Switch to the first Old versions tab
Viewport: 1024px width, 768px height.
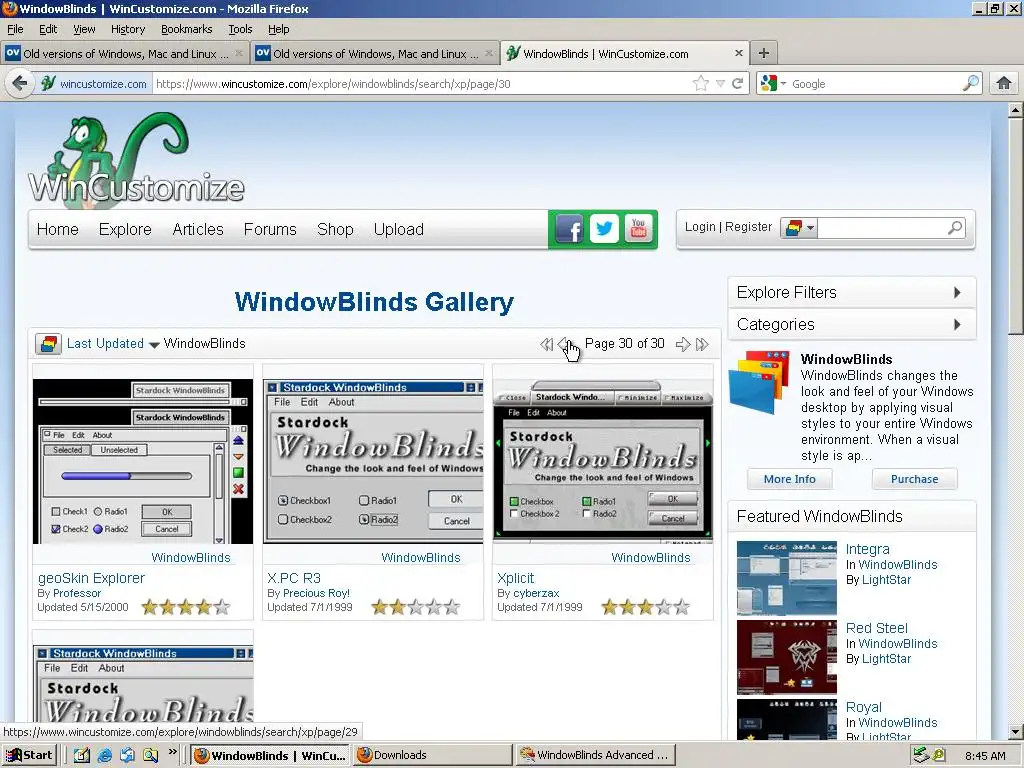click(125, 54)
